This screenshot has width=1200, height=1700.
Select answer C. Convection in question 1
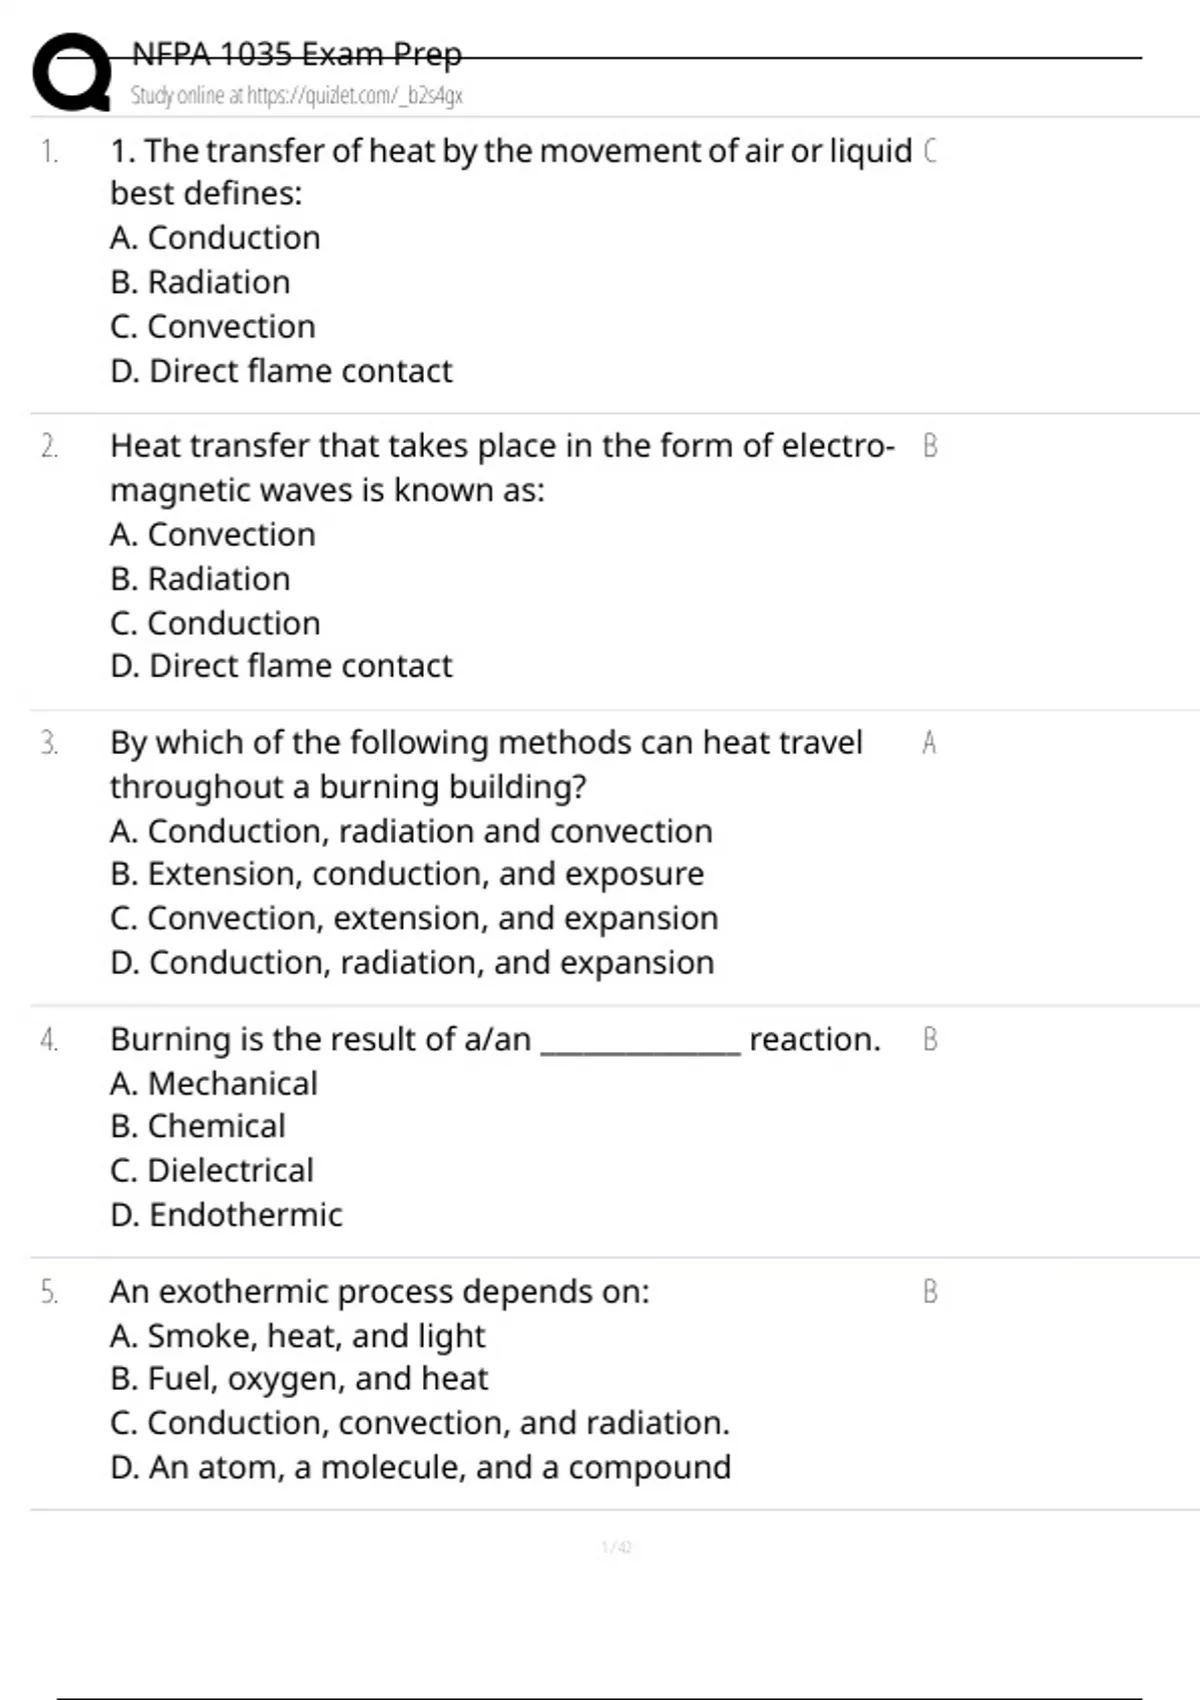click(212, 326)
